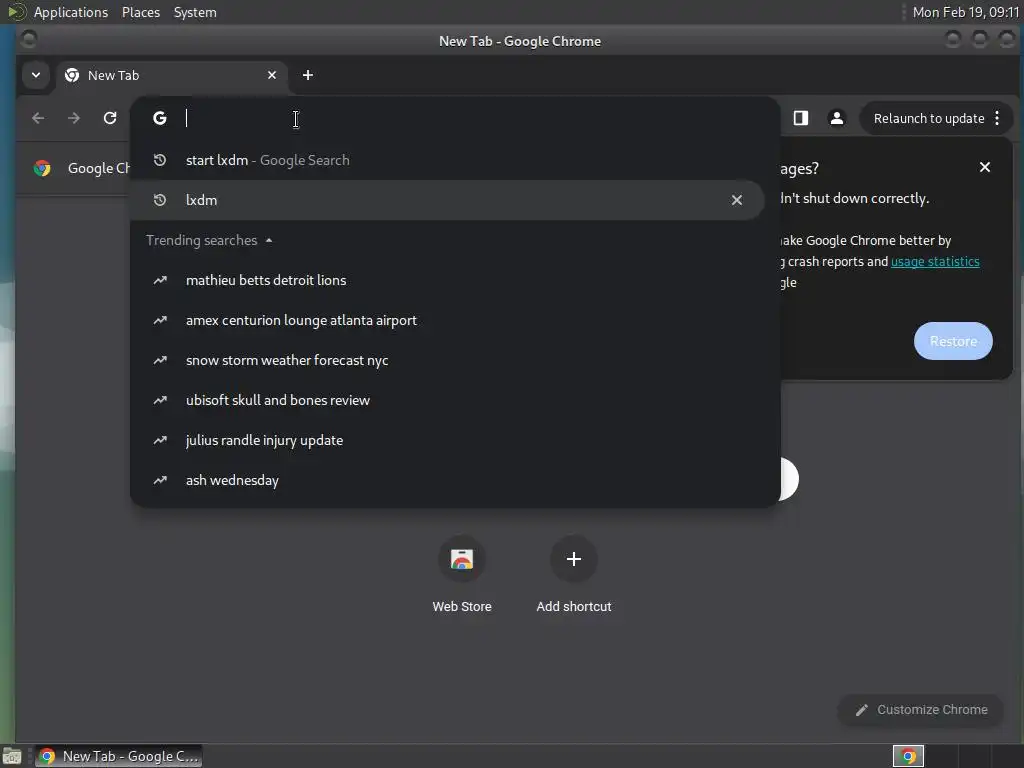The width and height of the screenshot is (1024, 768).
Task: Remove the lxdm suggestion with X
Action: click(737, 200)
